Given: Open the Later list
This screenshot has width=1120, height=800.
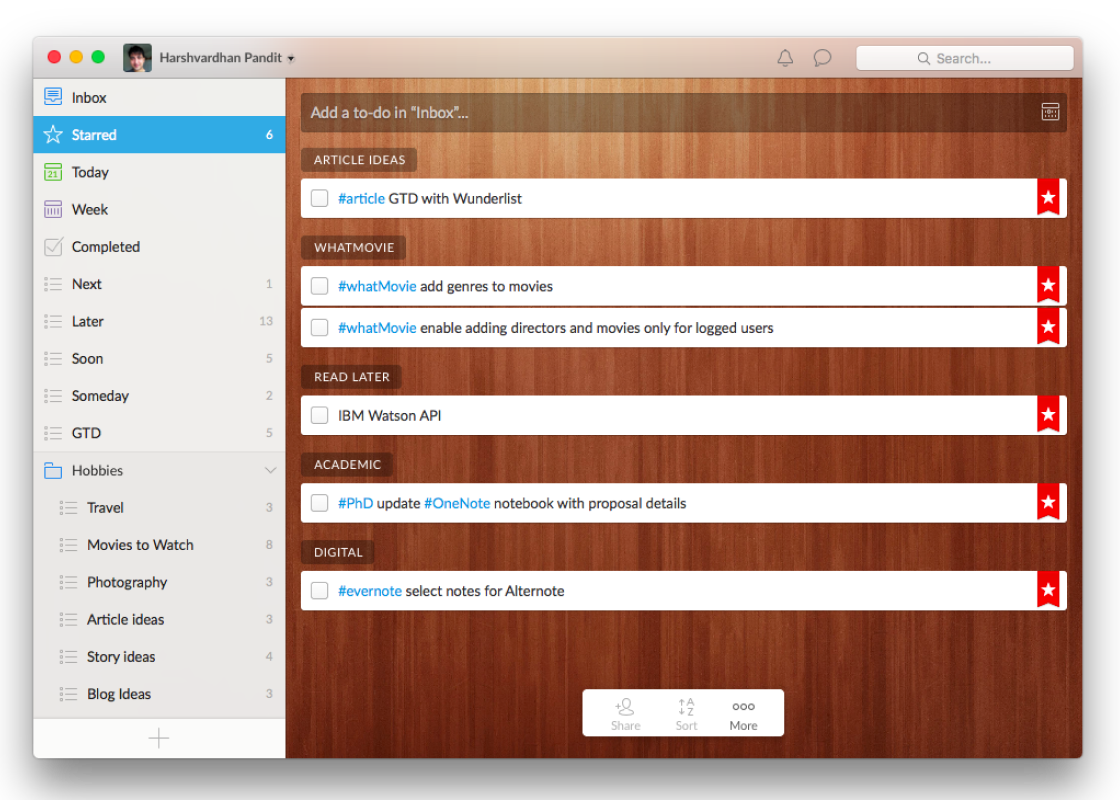Looking at the screenshot, I should point(159,321).
